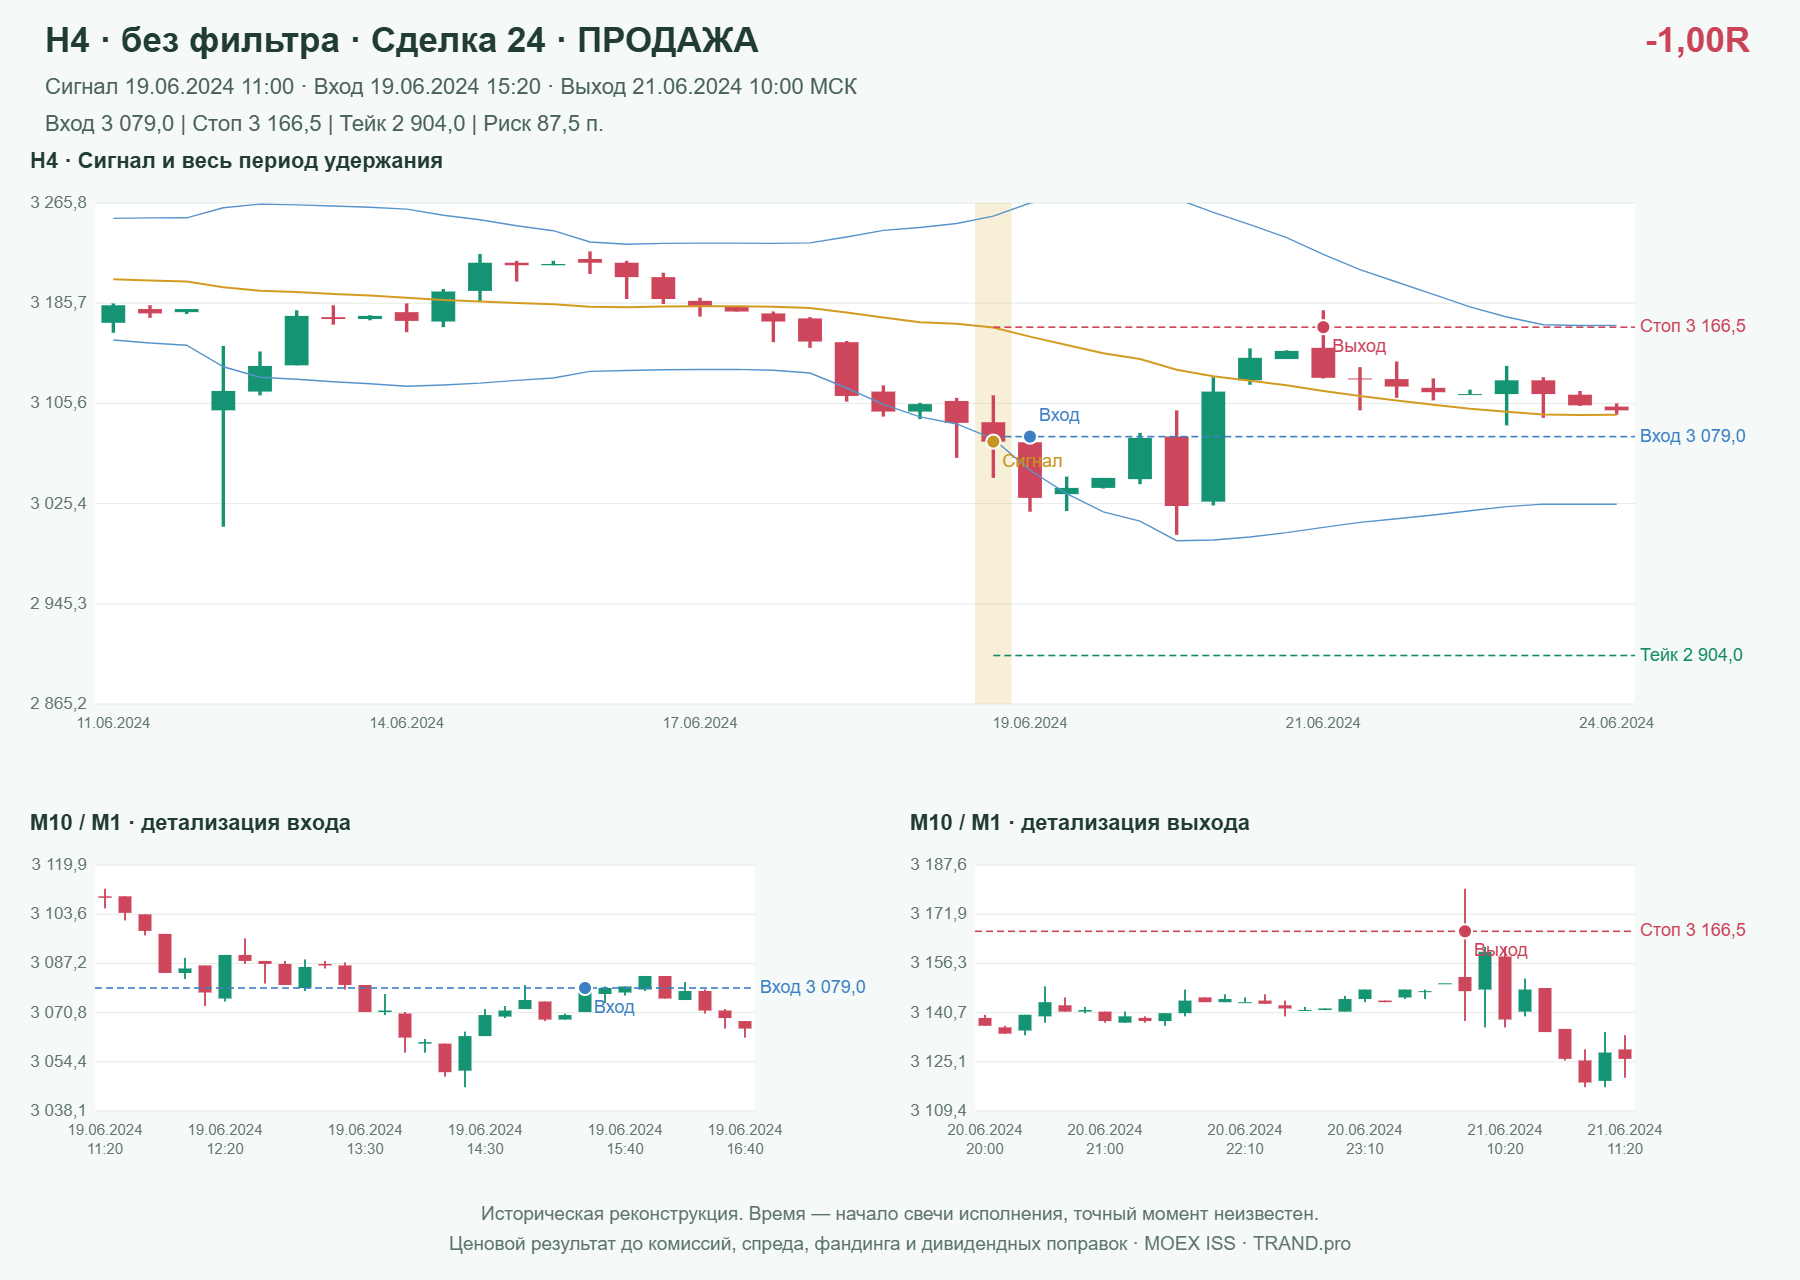This screenshot has width=1800, height=1280.
Task: Click the 19.06.2024 11:20 label on entry detail axis
Action: (105, 1139)
